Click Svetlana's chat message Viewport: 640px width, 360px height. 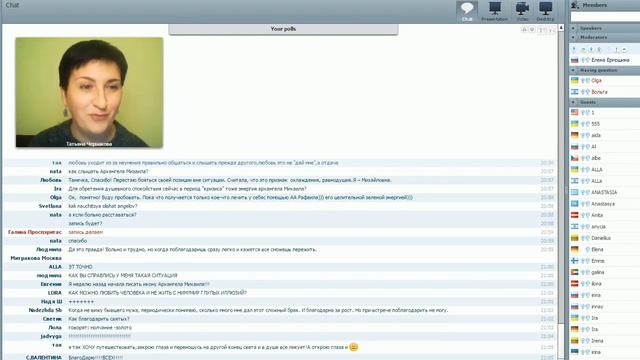(x=103, y=206)
